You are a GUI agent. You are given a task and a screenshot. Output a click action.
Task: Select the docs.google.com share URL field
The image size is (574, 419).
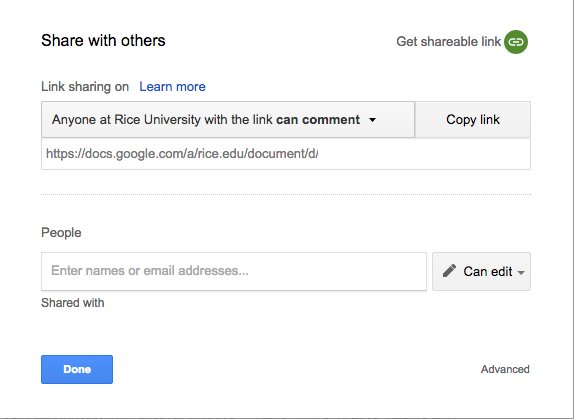tap(286, 154)
